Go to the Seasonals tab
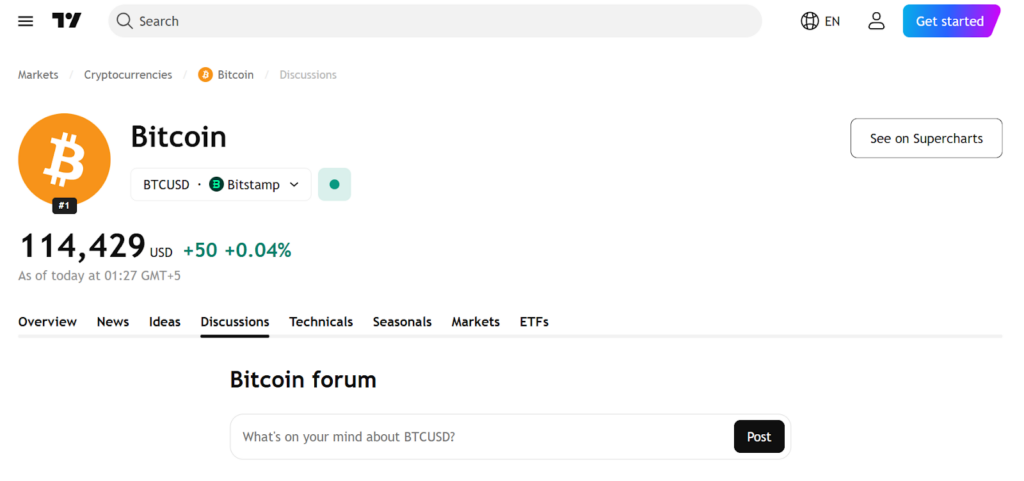1024x481 pixels. pos(402,322)
